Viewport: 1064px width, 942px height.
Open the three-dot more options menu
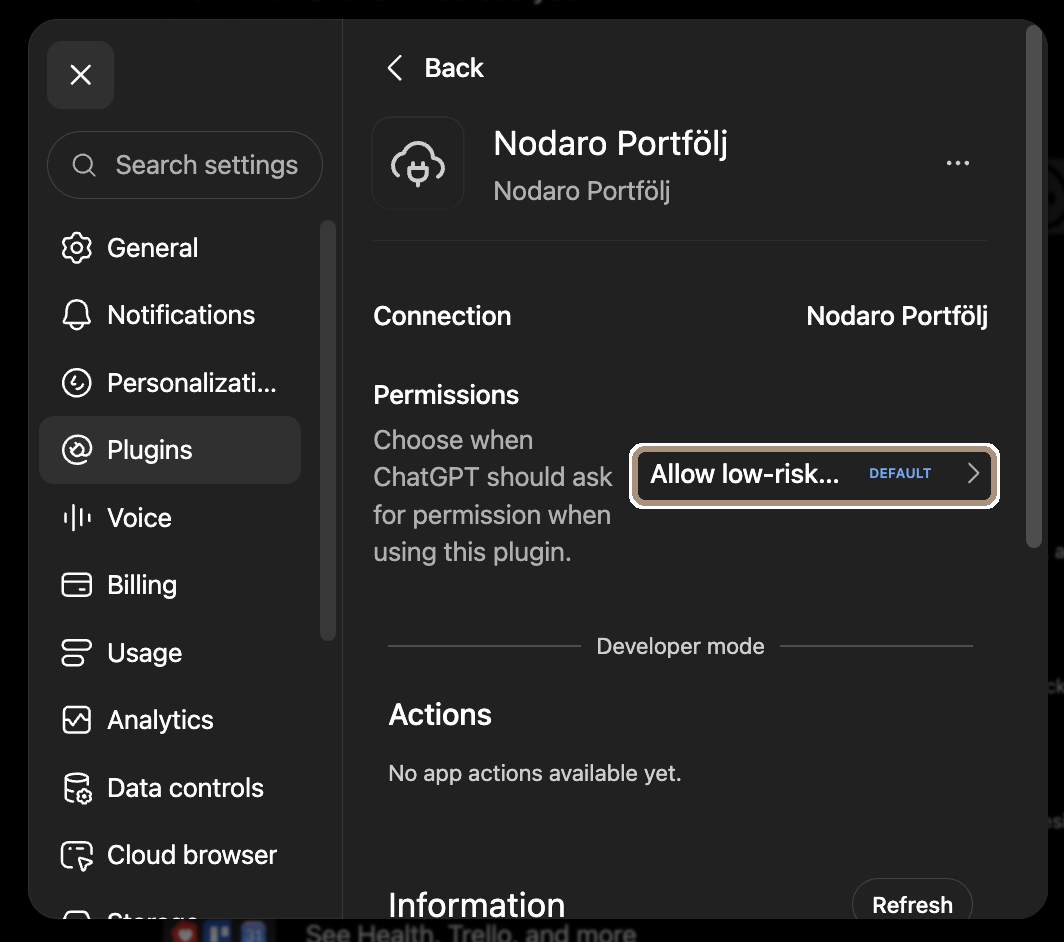click(957, 163)
